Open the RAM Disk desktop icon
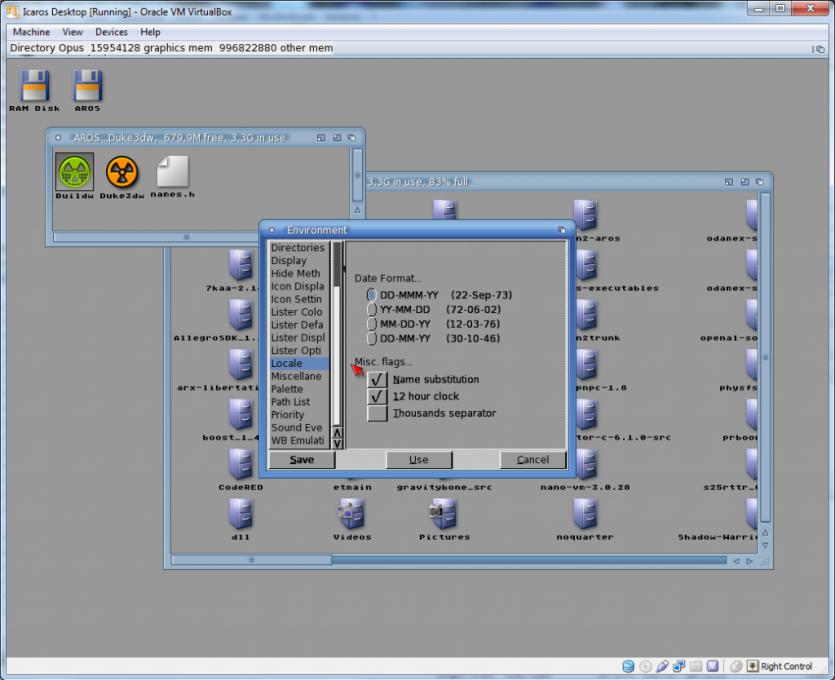Screen dimensions: 835x680 point(34,87)
